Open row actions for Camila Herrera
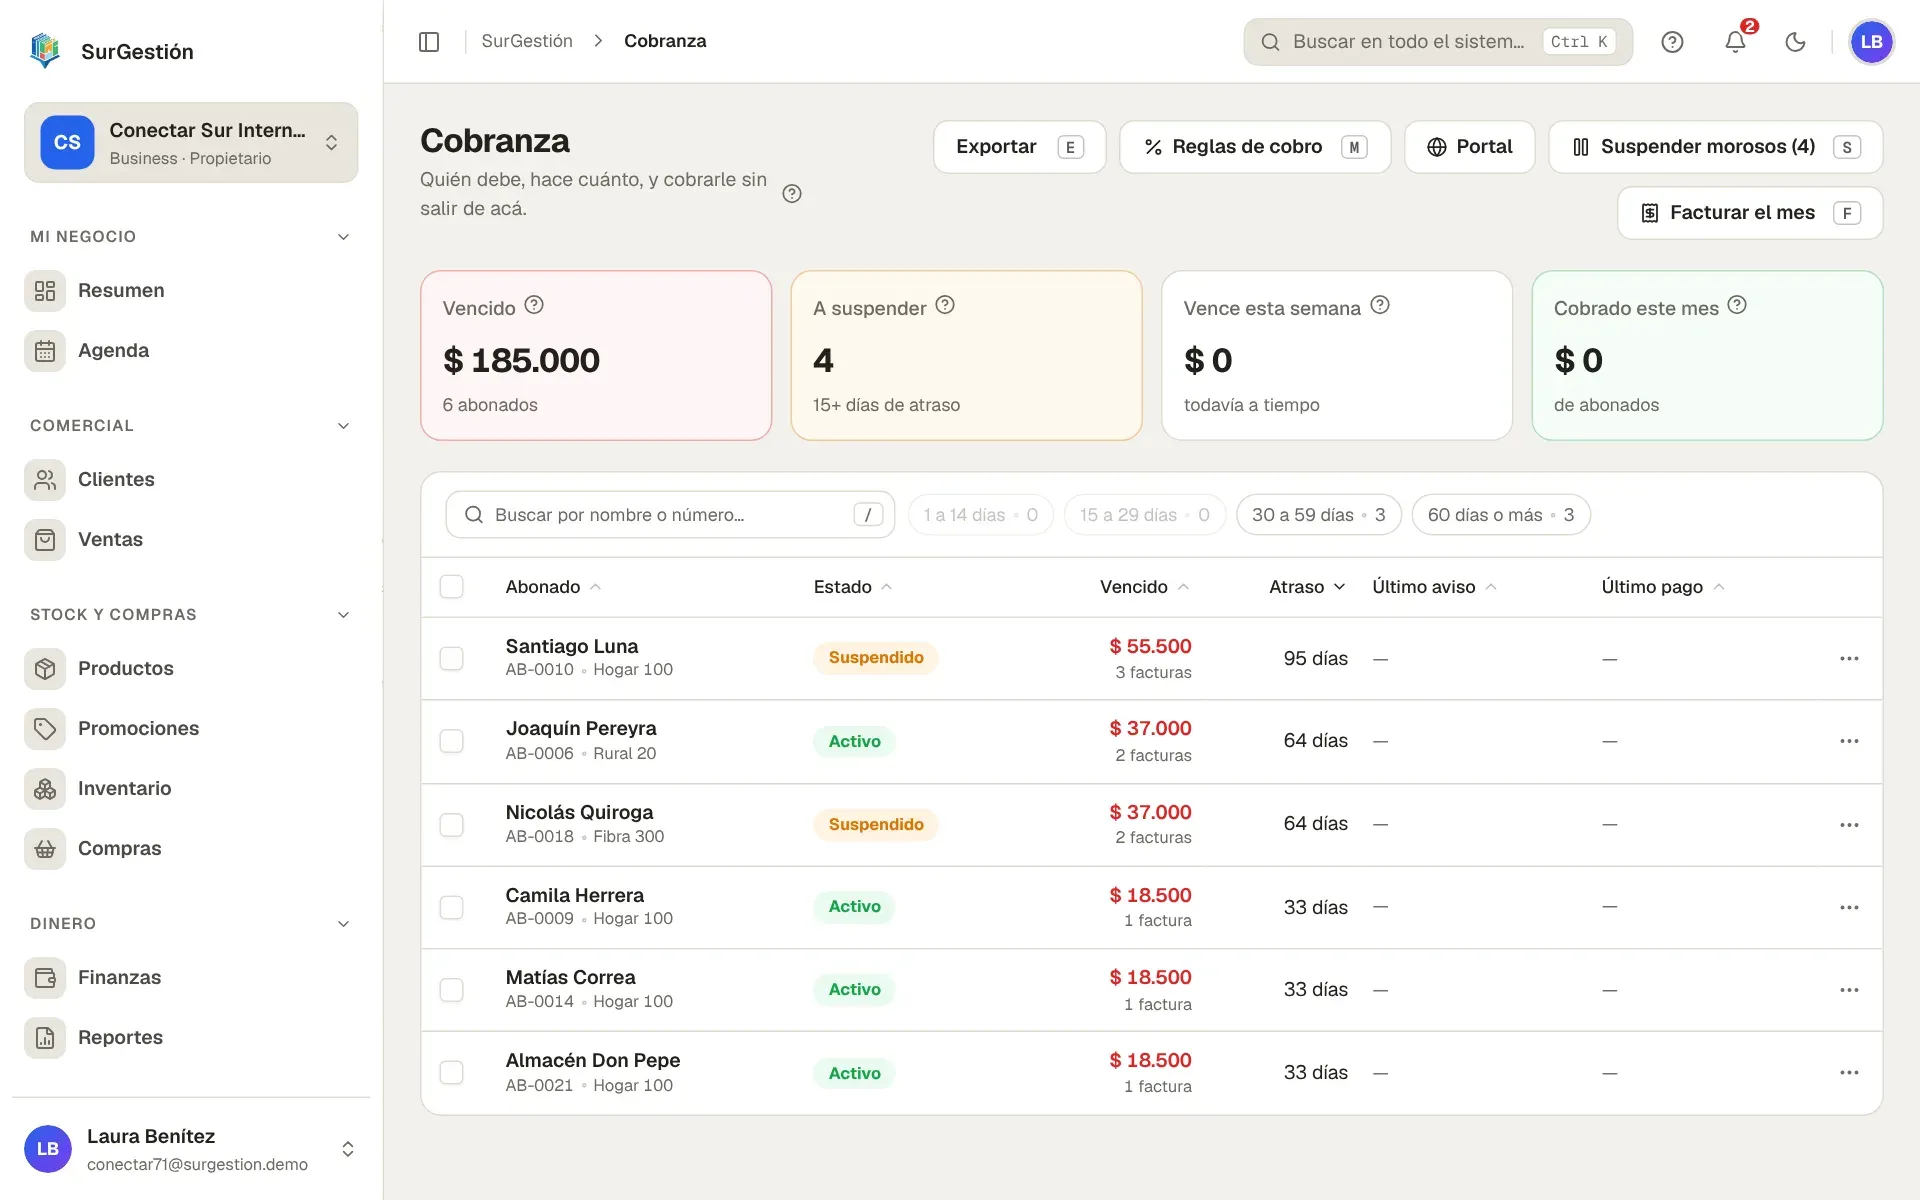This screenshot has width=1920, height=1200. (1849, 907)
